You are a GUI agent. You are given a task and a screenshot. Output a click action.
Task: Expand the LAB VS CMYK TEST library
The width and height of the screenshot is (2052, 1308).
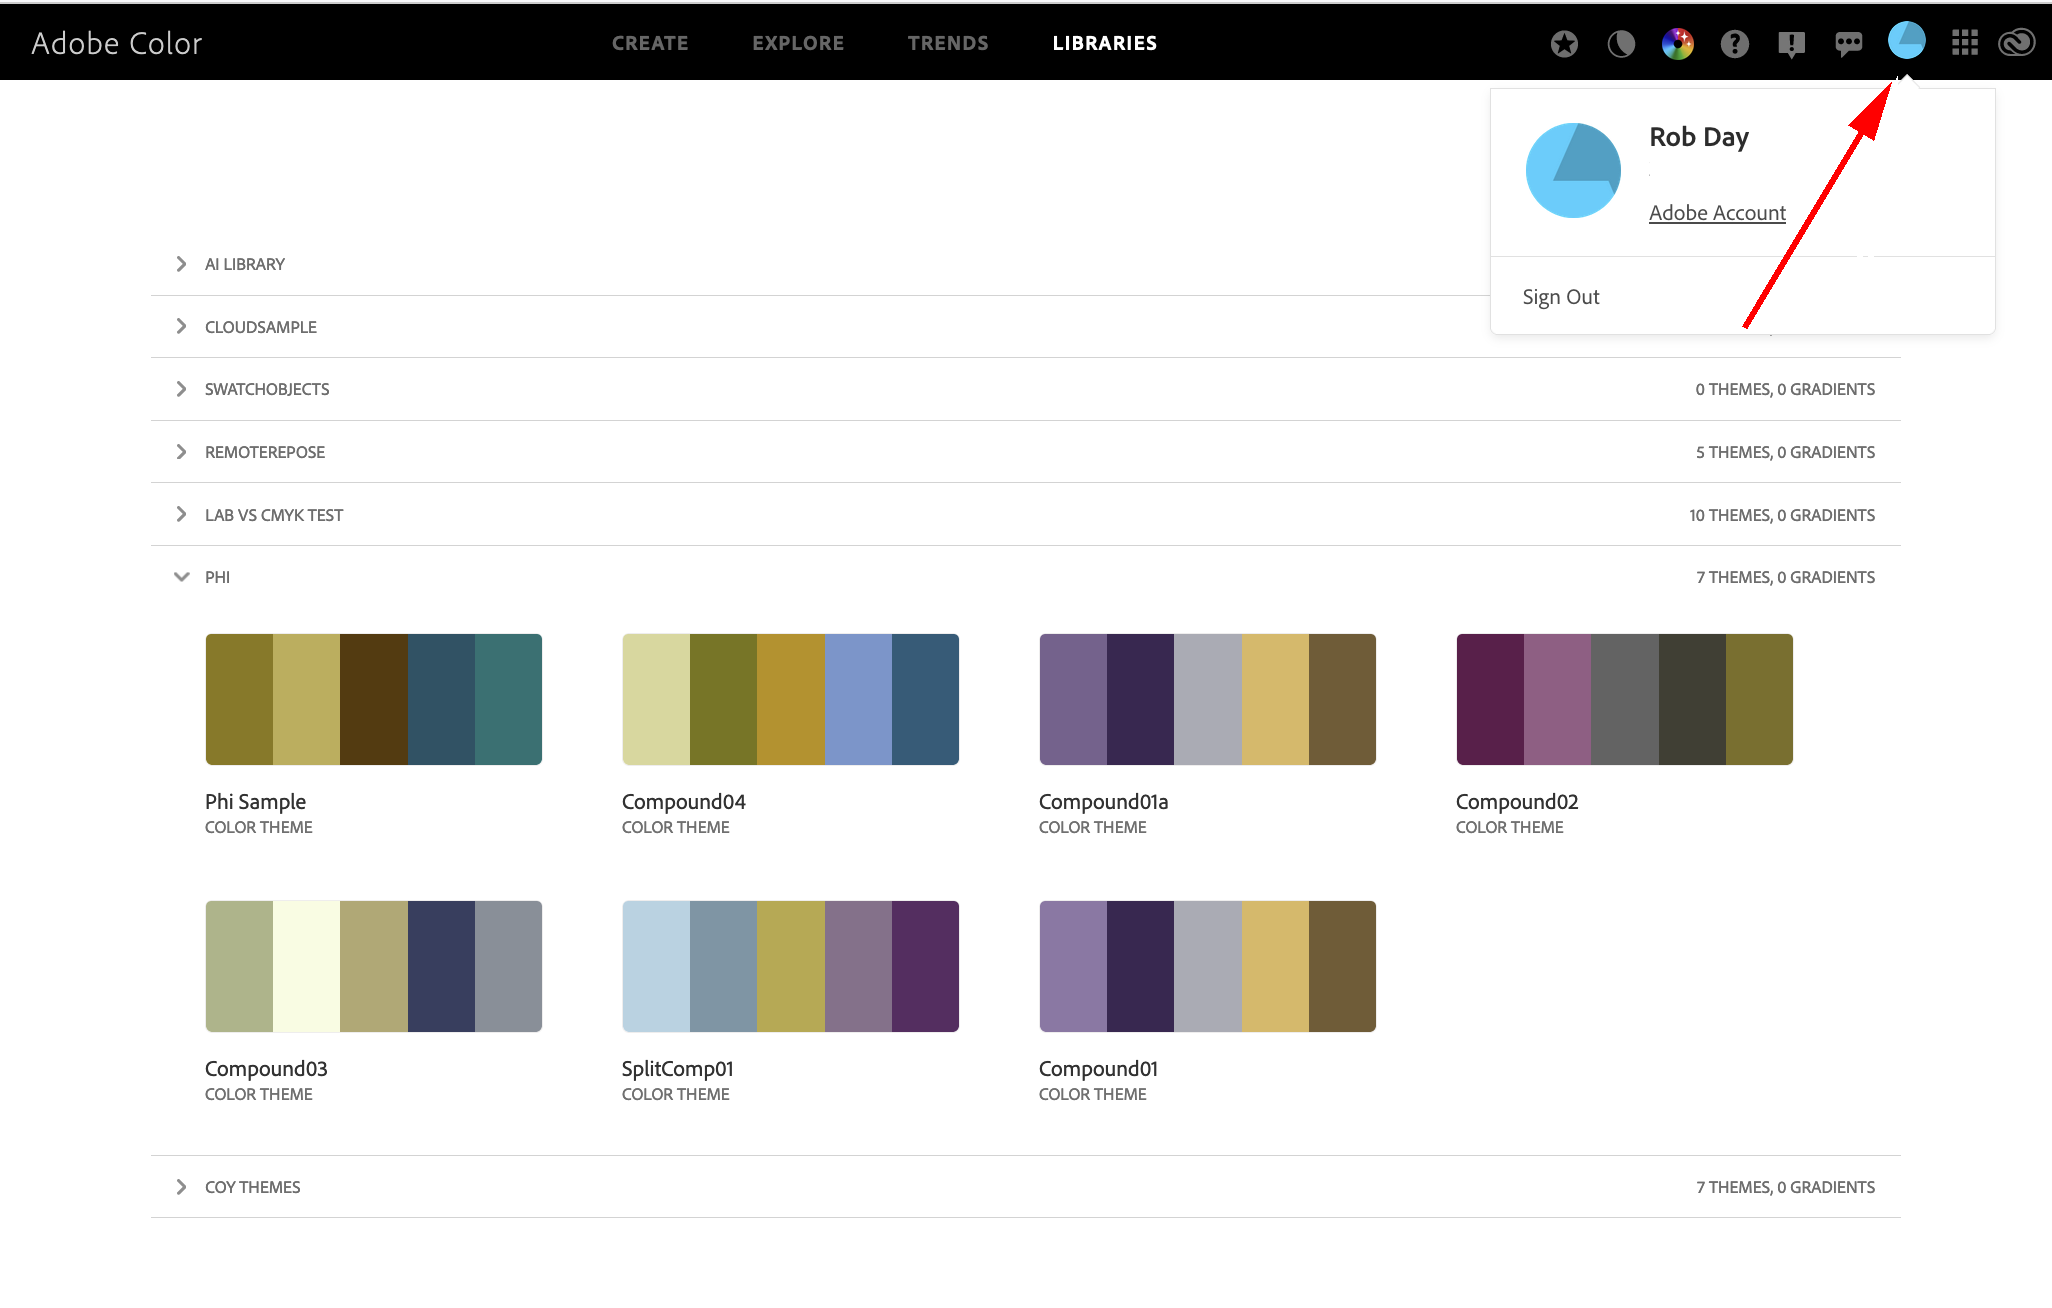click(x=178, y=513)
